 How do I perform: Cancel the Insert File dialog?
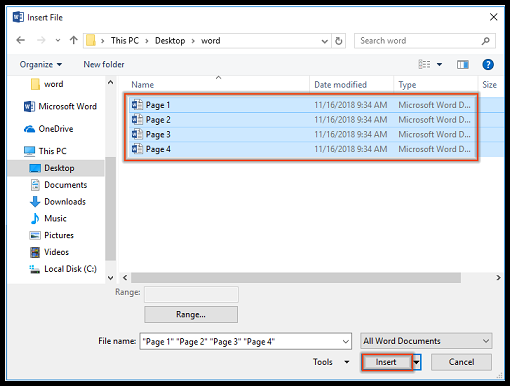tap(461, 362)
